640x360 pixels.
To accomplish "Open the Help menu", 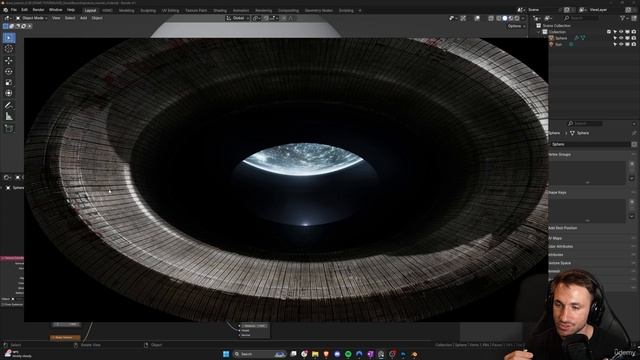I will pyautogui.click(x=71, y=10).
